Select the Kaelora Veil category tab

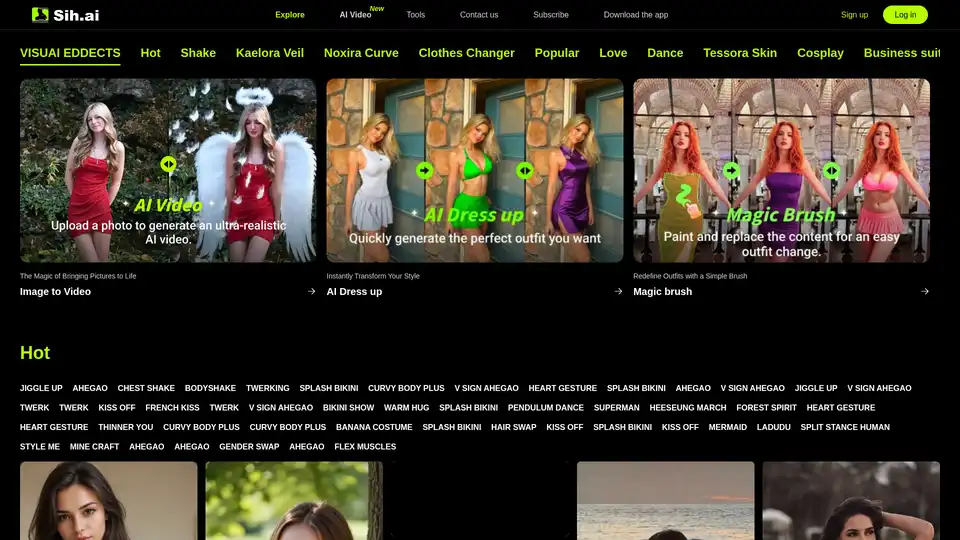(x=270, y=53)
